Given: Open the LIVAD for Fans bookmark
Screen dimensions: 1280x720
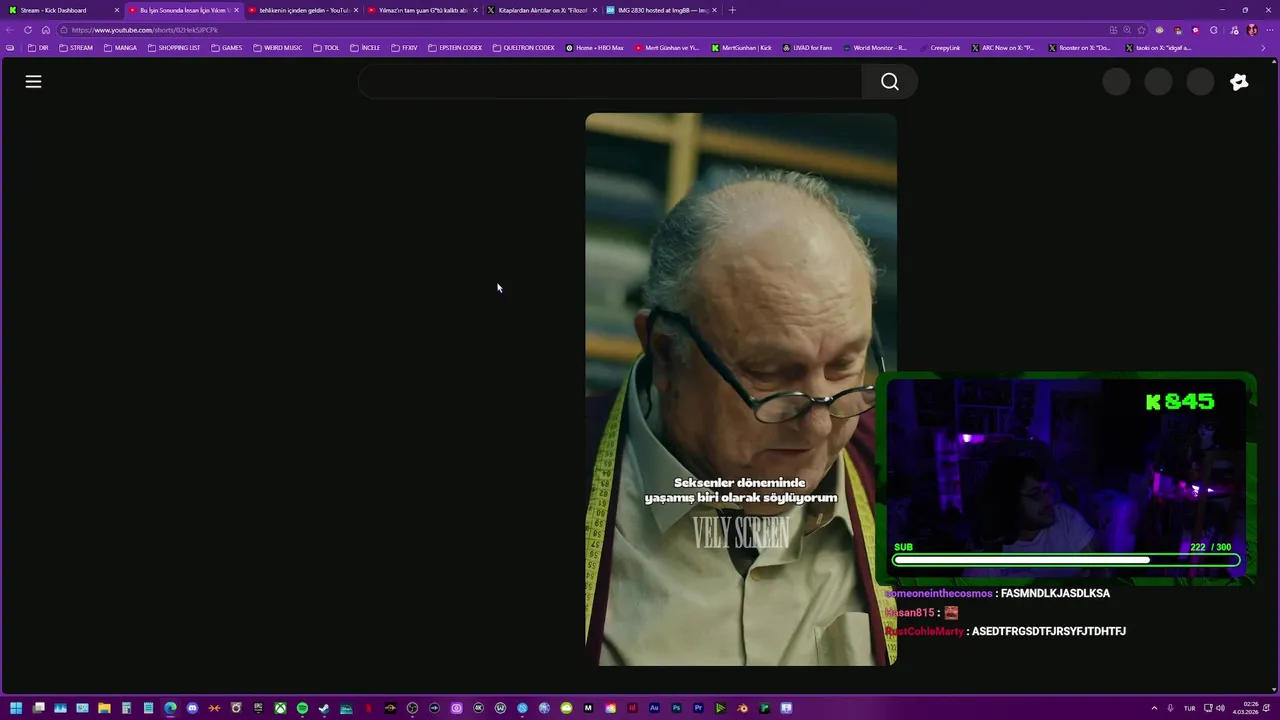Looking at the screenshot, I should coord(807,48).
